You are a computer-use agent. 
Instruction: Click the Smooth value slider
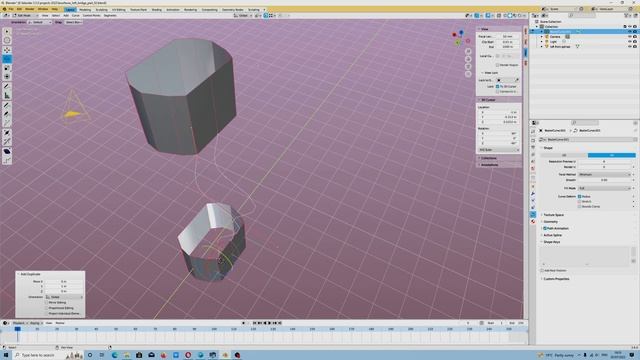click(x=604, y=180)
